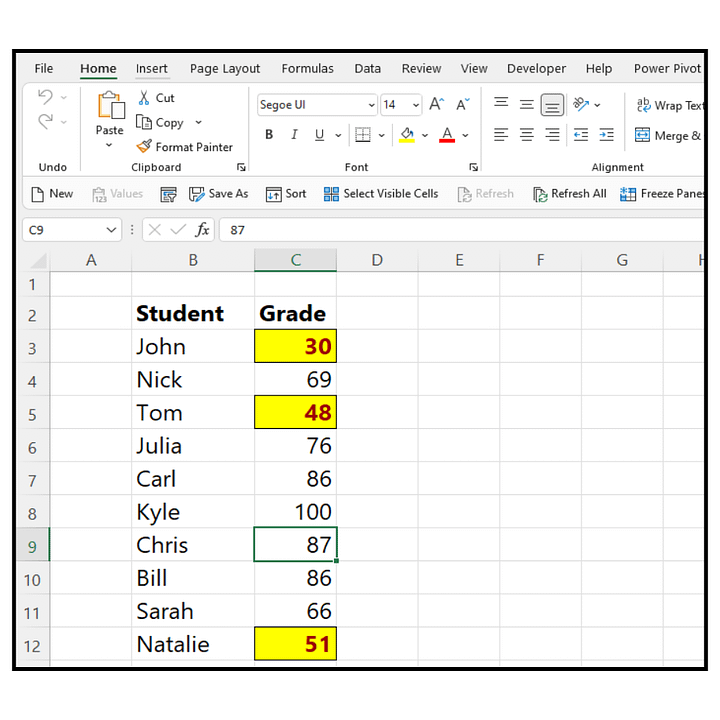Toggle Center horizontal alignment
Screen dimensions: 720x720
tap(527, 135)
